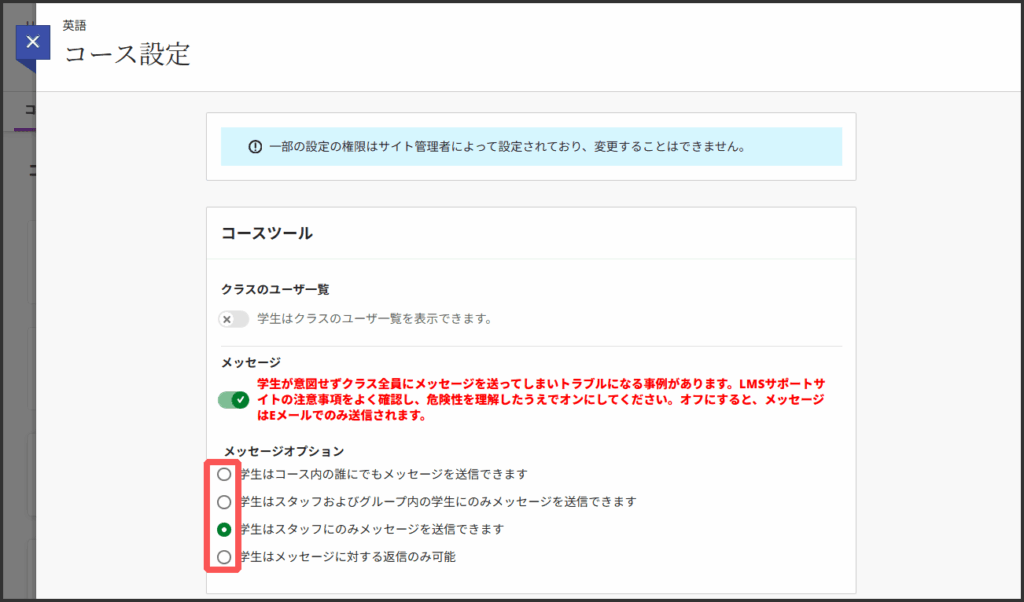
Task: Click the administrator restriction notice text
Action: tap(506, 147)
